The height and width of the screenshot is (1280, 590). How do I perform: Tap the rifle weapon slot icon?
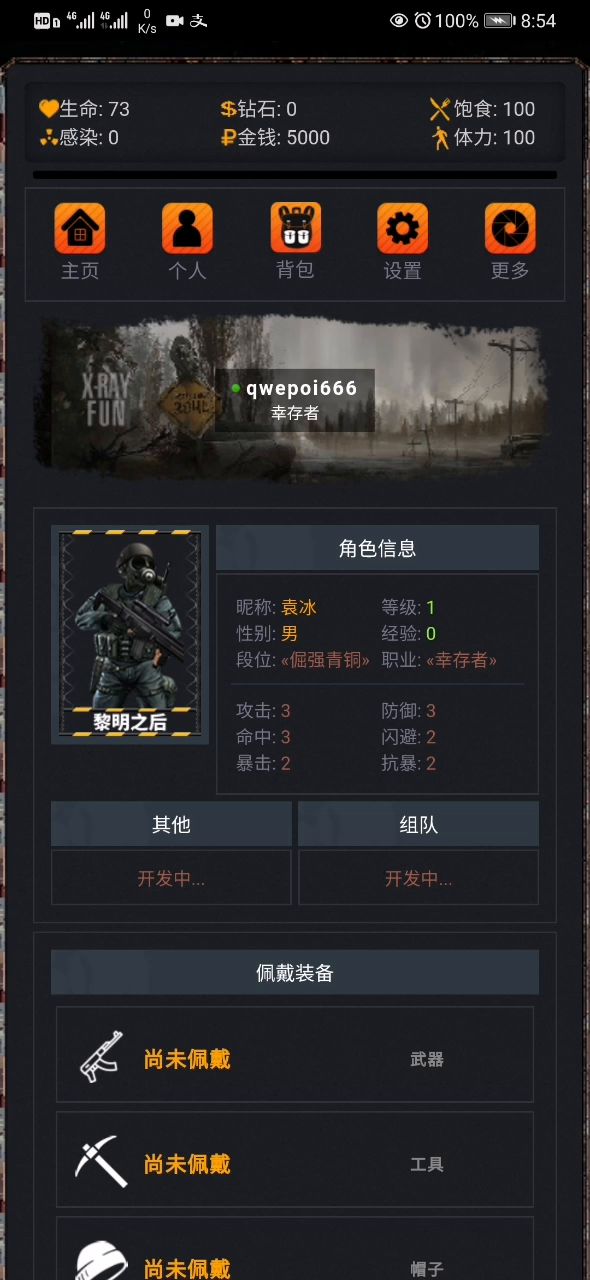point(101,1056)
